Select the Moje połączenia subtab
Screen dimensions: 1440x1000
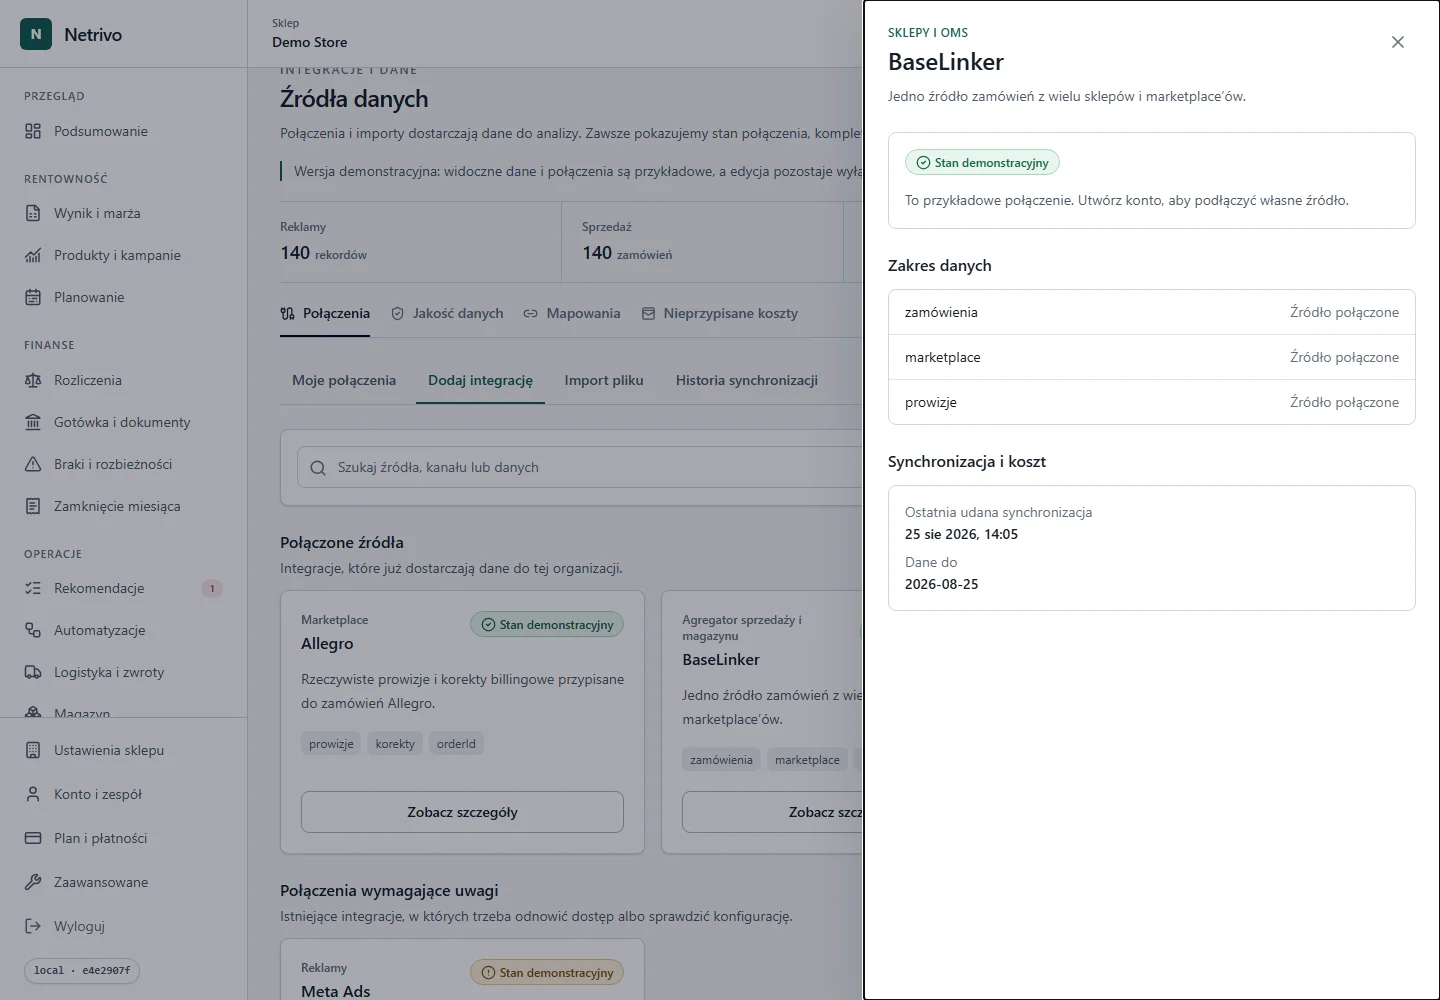coord(344,381)
